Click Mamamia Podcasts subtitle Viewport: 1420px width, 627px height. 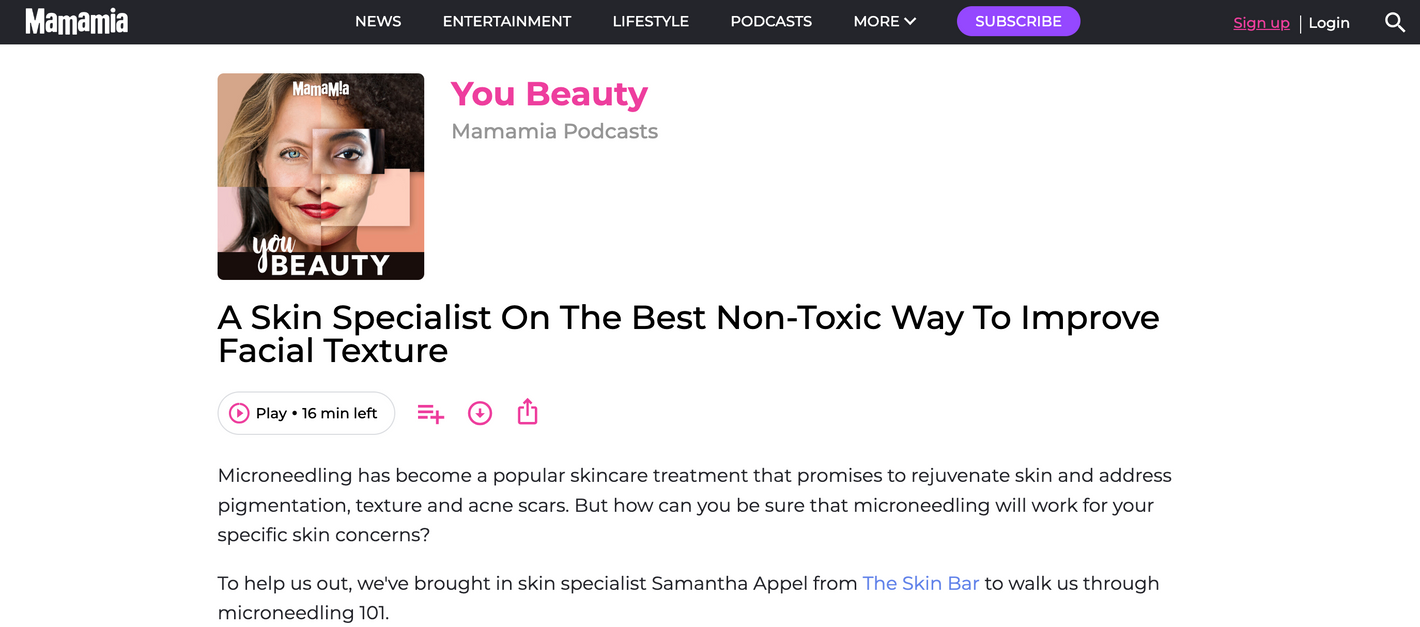tap(554, 131)
